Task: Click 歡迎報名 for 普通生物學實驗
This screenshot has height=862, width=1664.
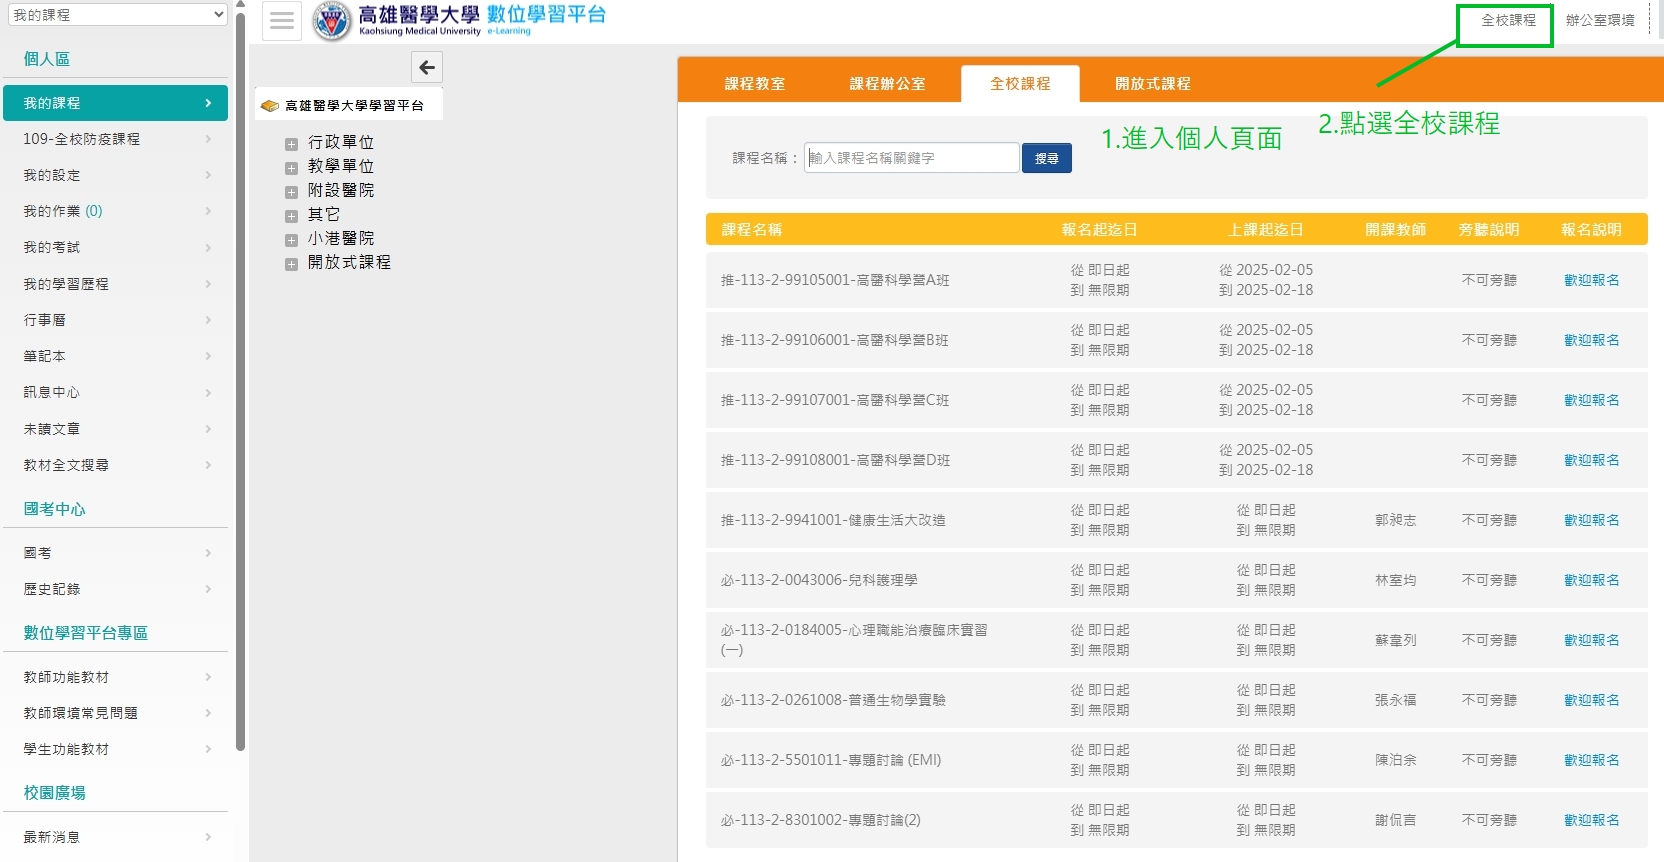Action: [x=1592, y=700]
